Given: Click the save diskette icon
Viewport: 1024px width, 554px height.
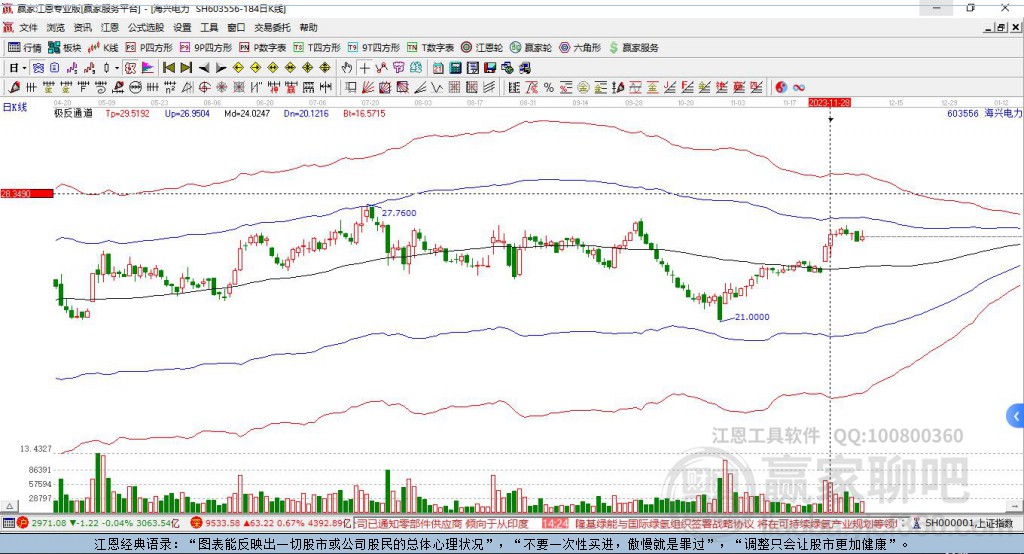Looking at the screenshot, I should (490, 68).
